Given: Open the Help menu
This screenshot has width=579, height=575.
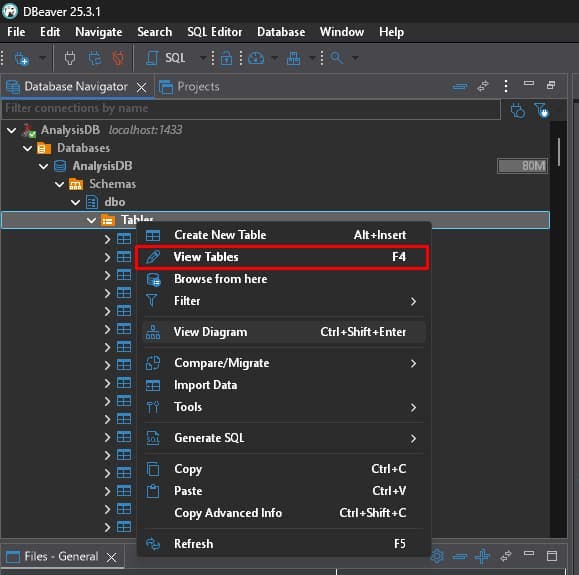Looking at the screenshot, I should (x=391, y=32).
